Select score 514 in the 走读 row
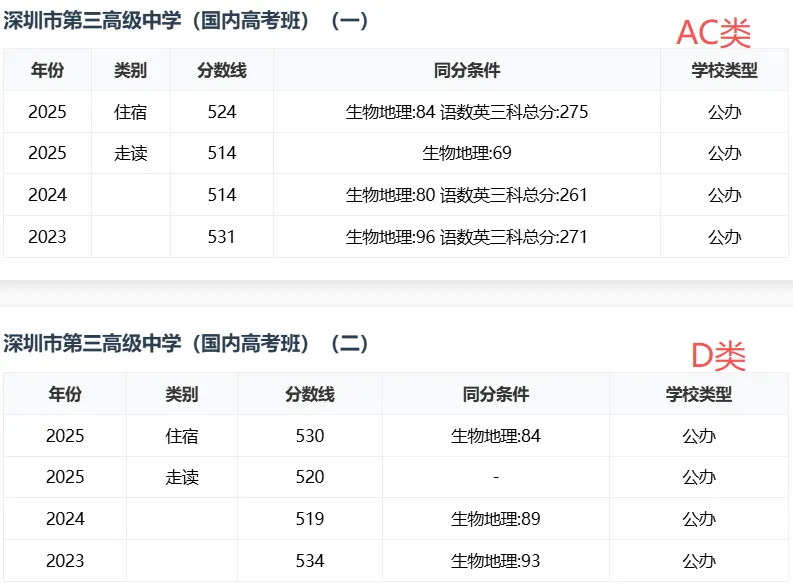This screenshot has width=793, height=586. pyautogui.click(x=222, y=153)
